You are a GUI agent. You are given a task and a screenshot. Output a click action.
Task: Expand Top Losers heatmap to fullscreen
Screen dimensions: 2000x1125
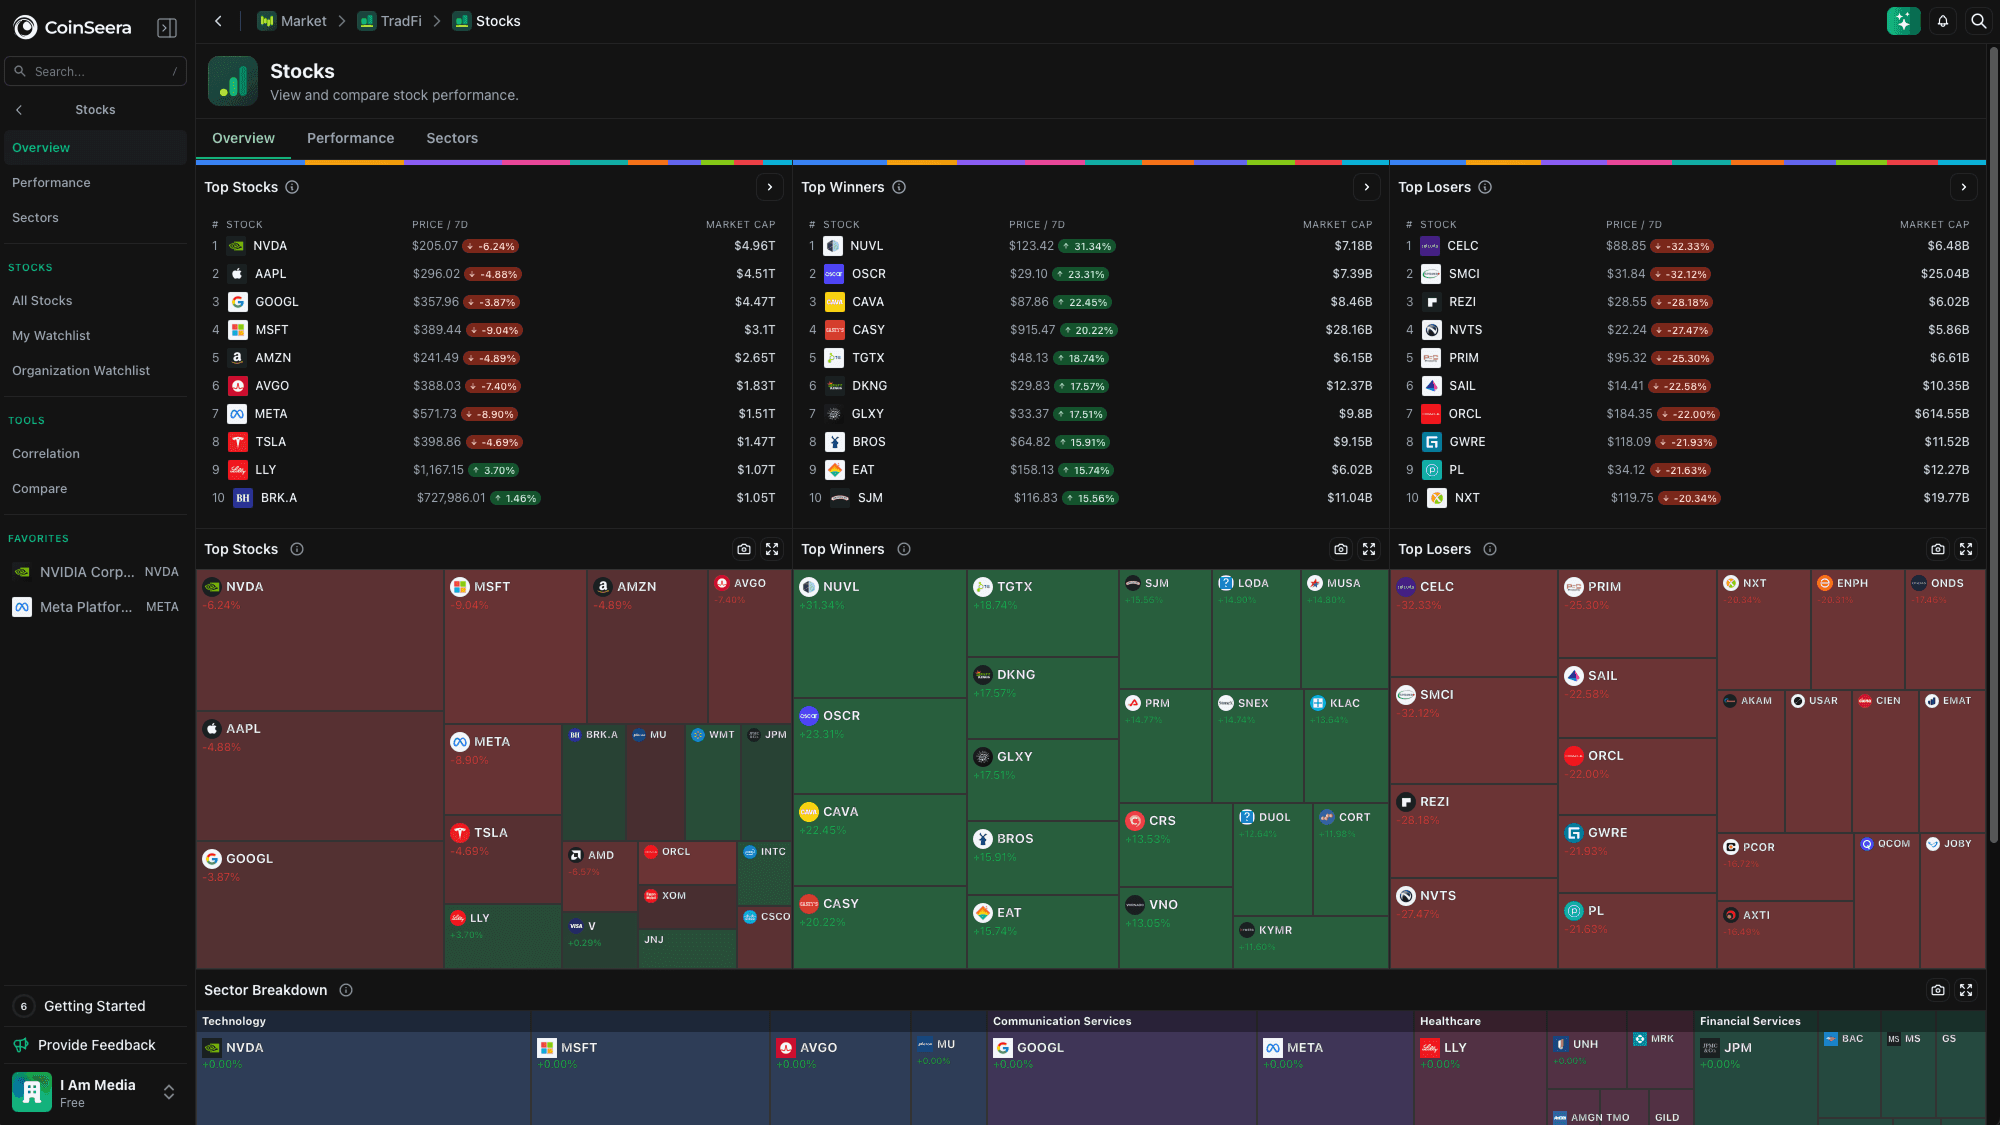pos(1966,549)
